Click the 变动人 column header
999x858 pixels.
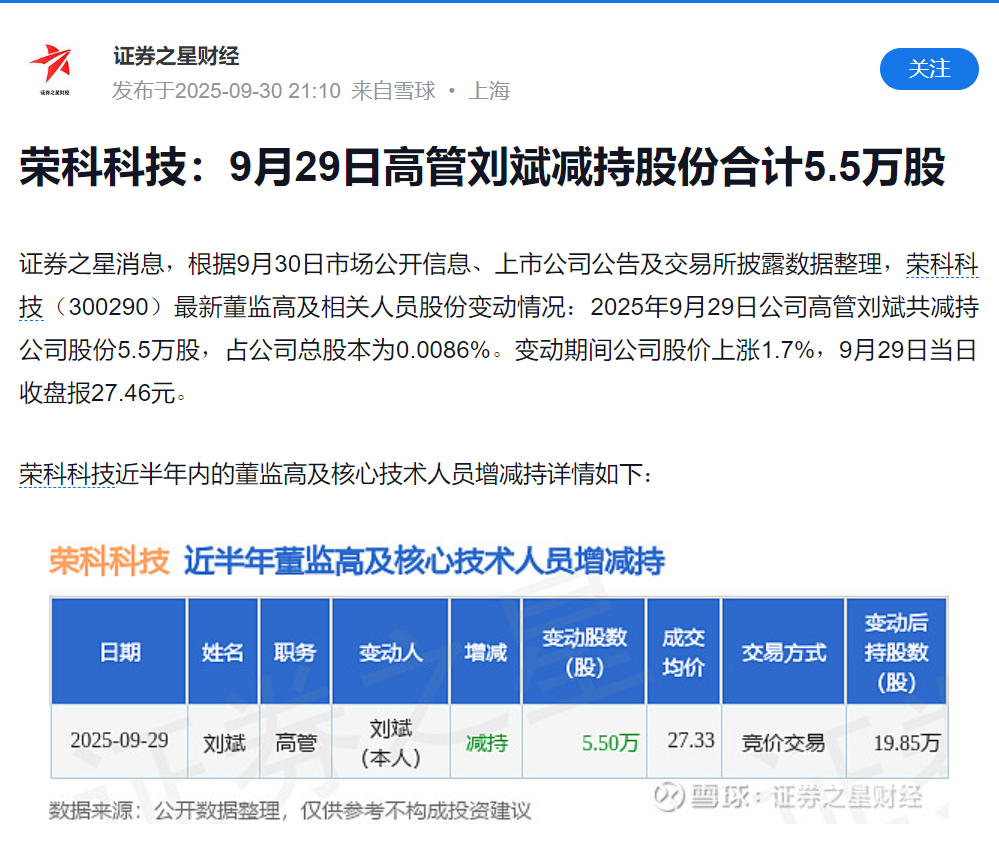tap(391, 652)
